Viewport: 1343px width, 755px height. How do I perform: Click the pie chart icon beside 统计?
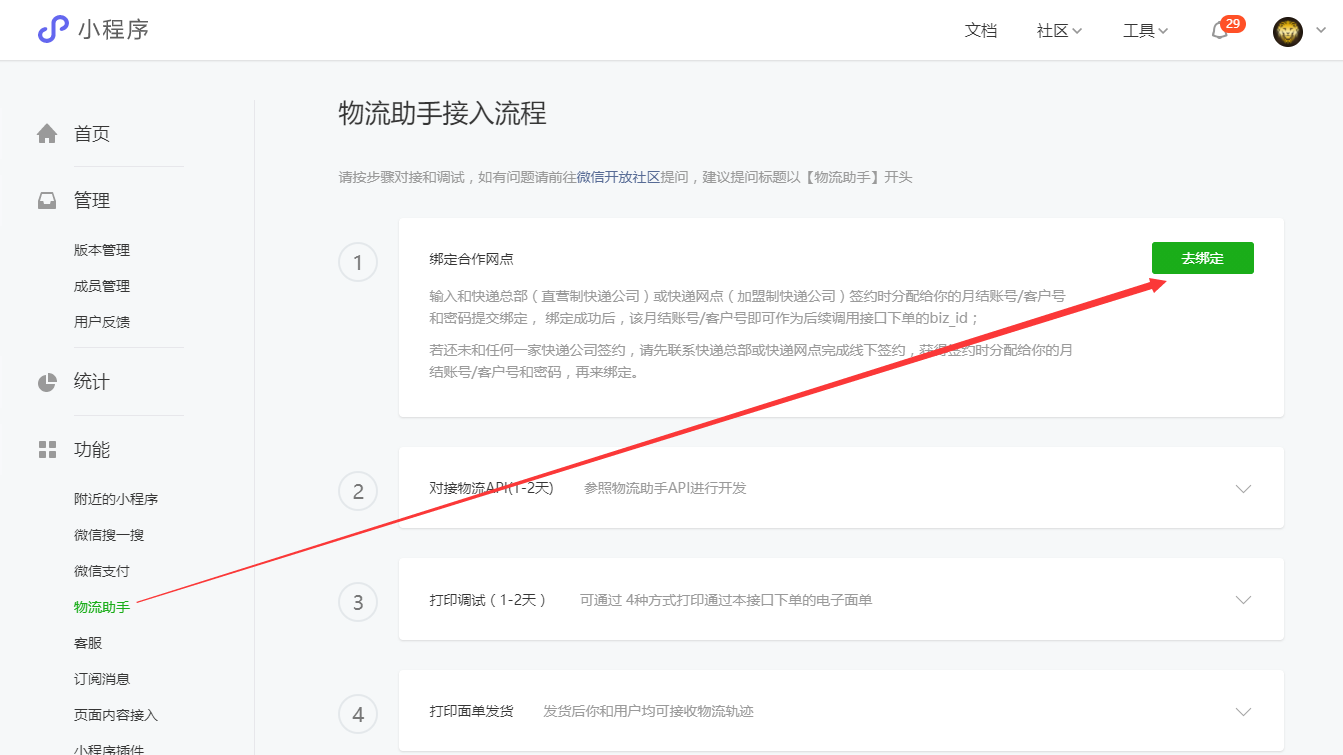47,382
